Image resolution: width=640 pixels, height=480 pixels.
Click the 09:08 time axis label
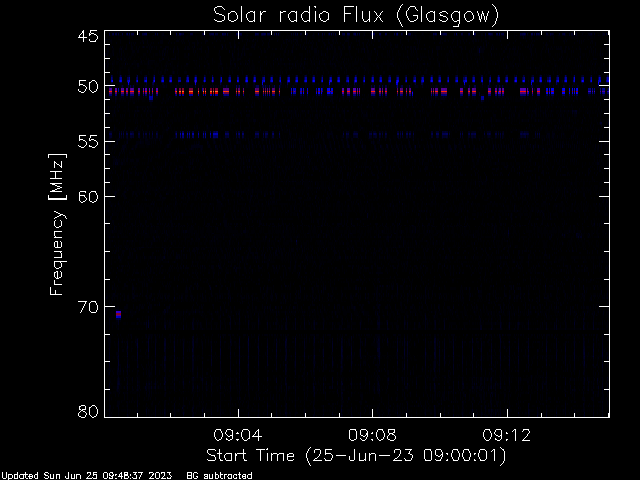point(372,435)
